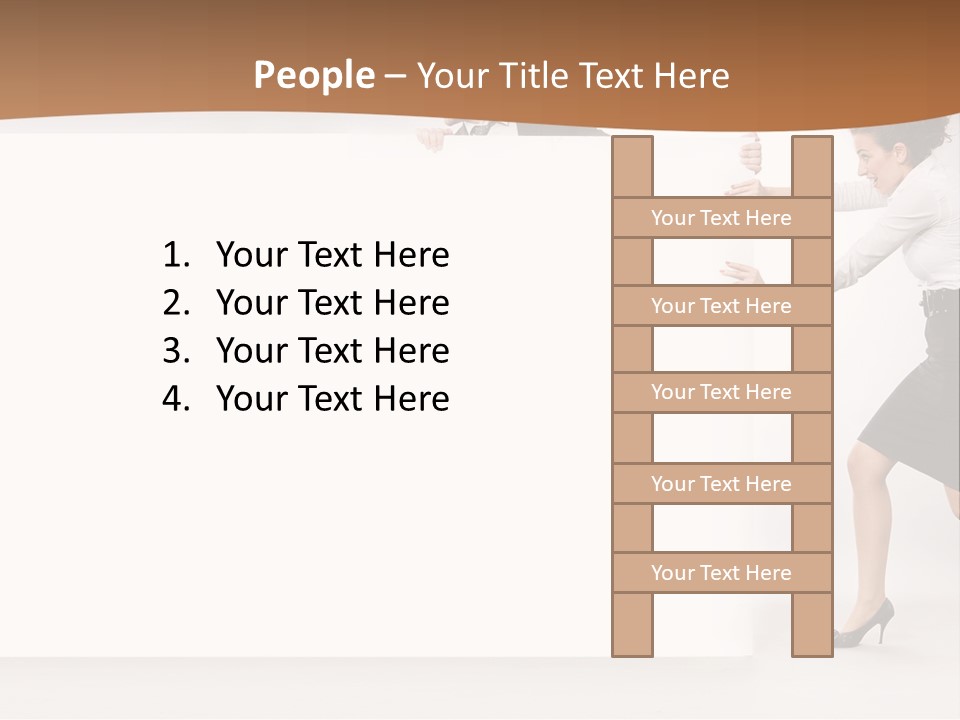
Task: Click the empty ladder rung below the first label
Action: click(722, 261)
